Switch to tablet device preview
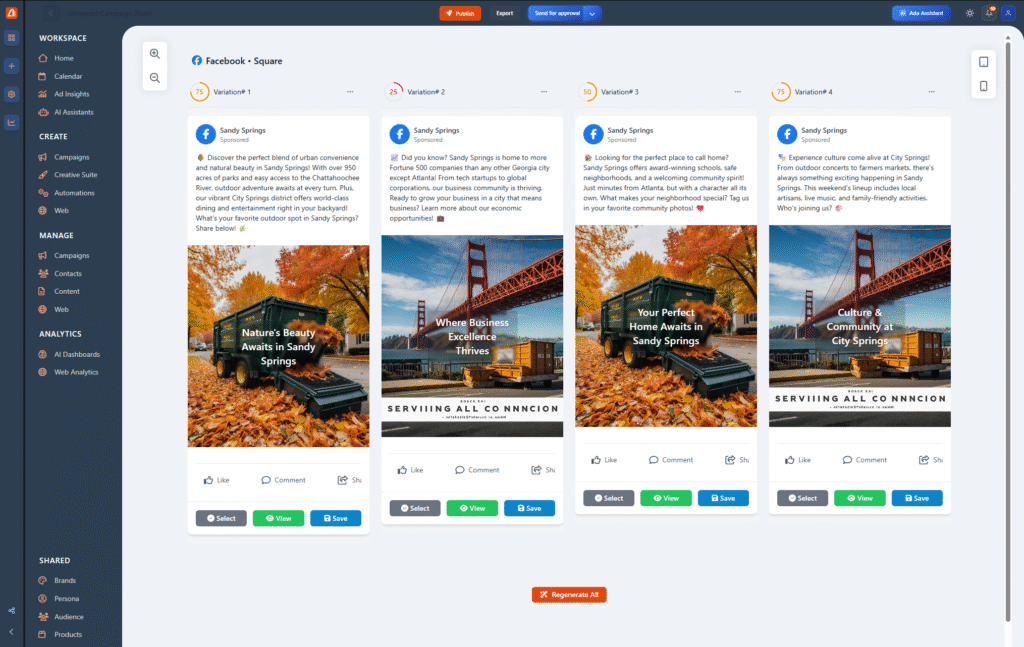 [983, 62]
